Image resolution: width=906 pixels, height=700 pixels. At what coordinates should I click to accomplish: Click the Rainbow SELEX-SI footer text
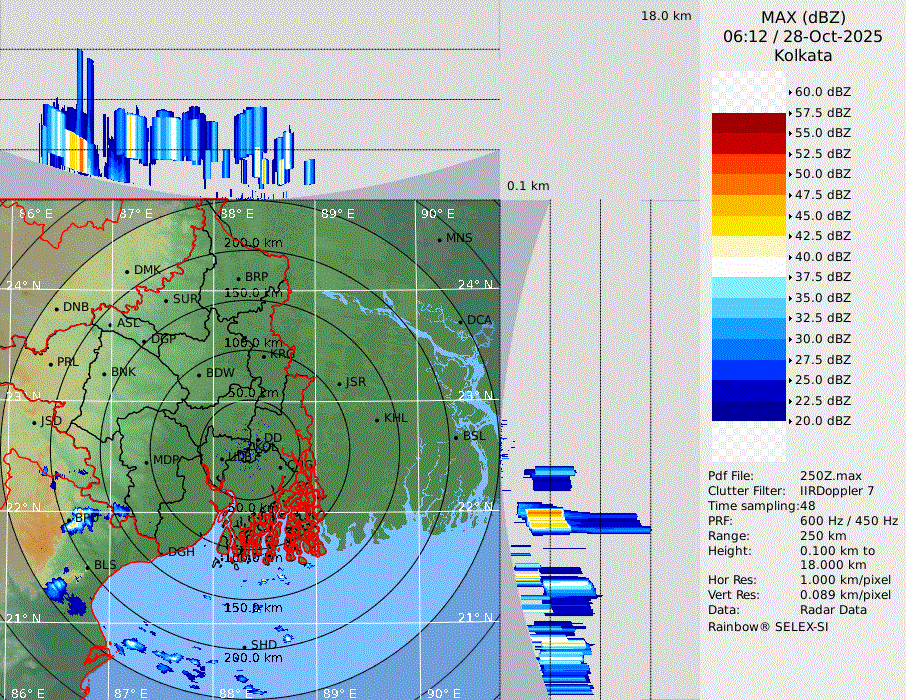coord(768,626)
